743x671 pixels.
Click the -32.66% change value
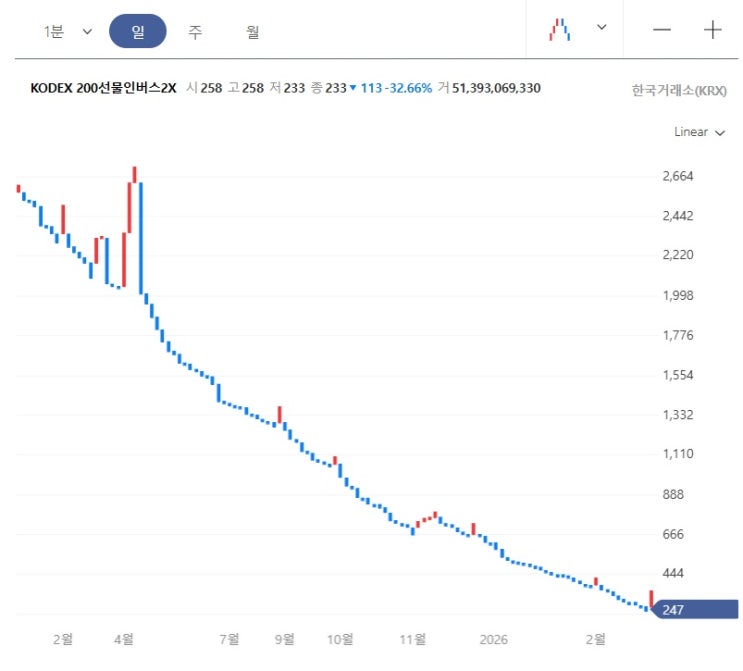click(x=408, y=88)
